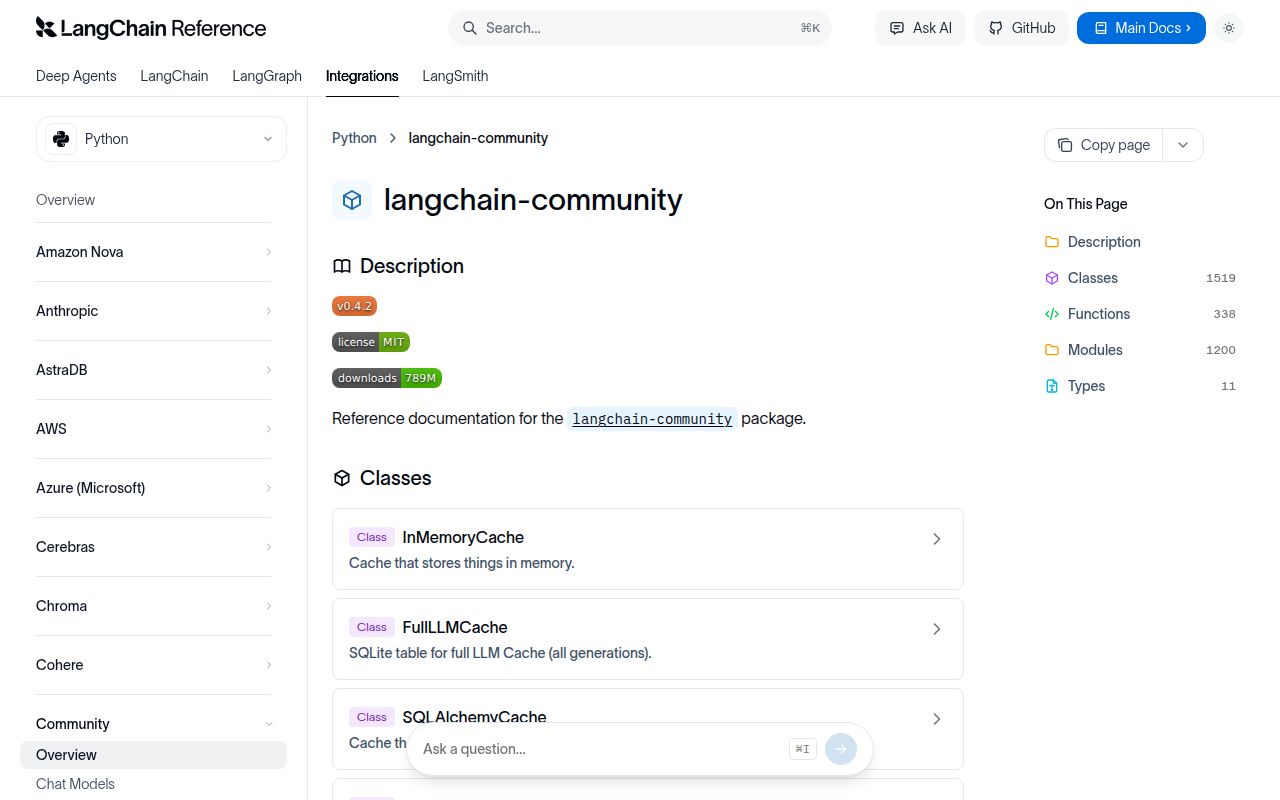Click the purple cube icon beside Classes in On This Page
The height and width of the screenshot is (800, 1280).
click(1052, 278)
